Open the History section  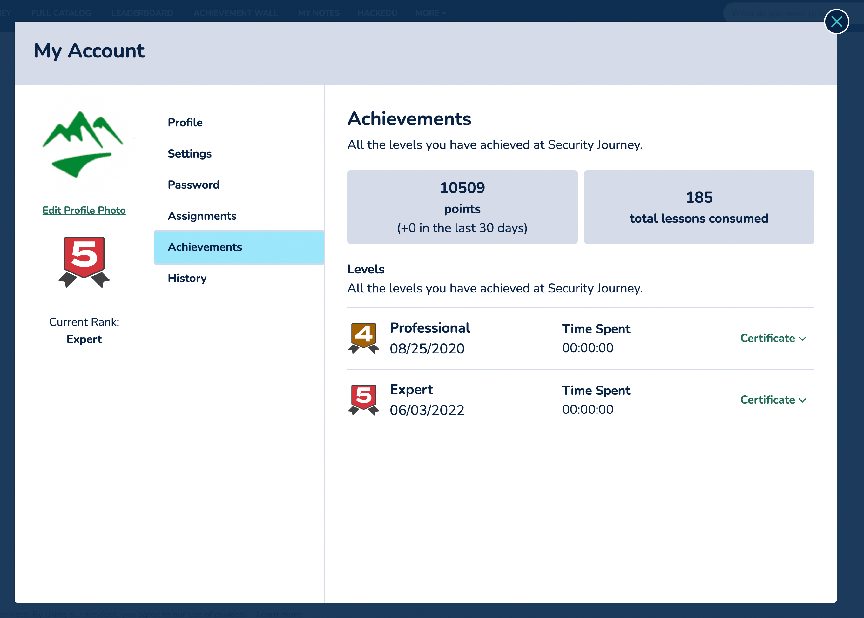pos(187,278)
